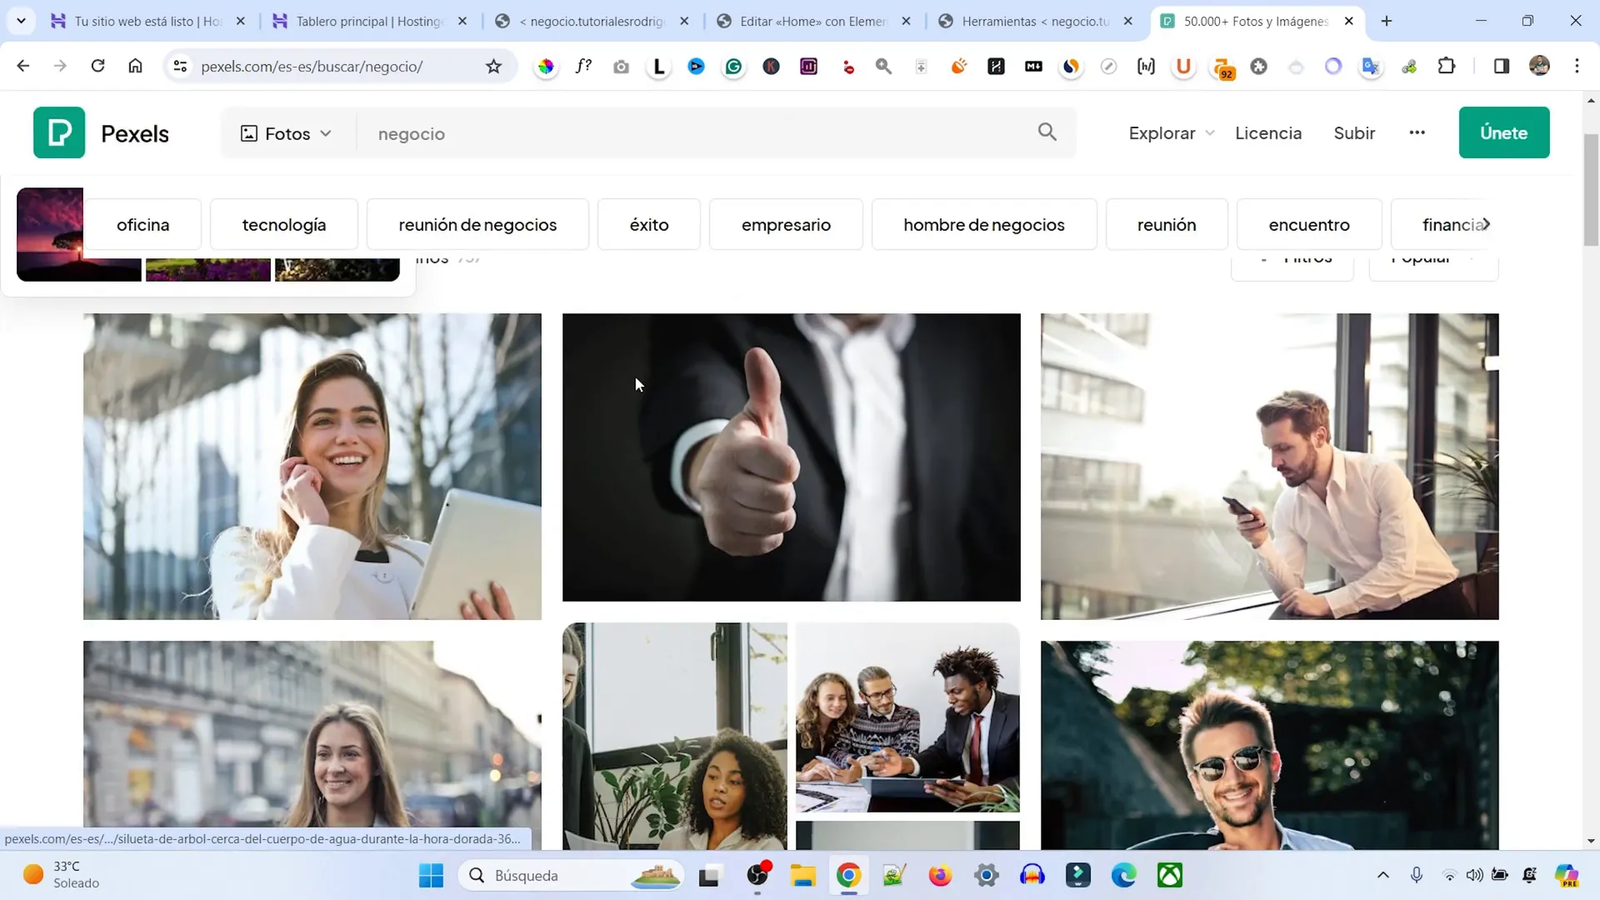1600x900 pixels.
Task: Click the Únete button
Action: [1503, 132]
